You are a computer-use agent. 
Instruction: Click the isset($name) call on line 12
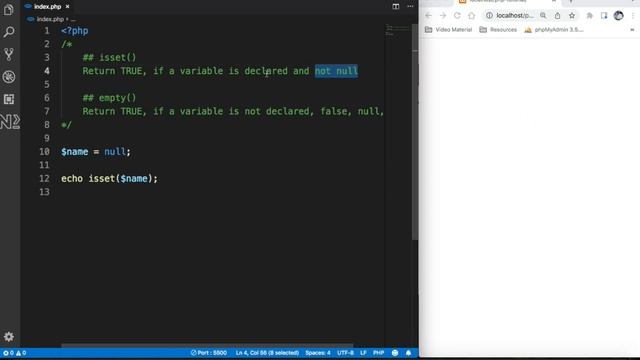pyautogui.click(x=120, y=179)
